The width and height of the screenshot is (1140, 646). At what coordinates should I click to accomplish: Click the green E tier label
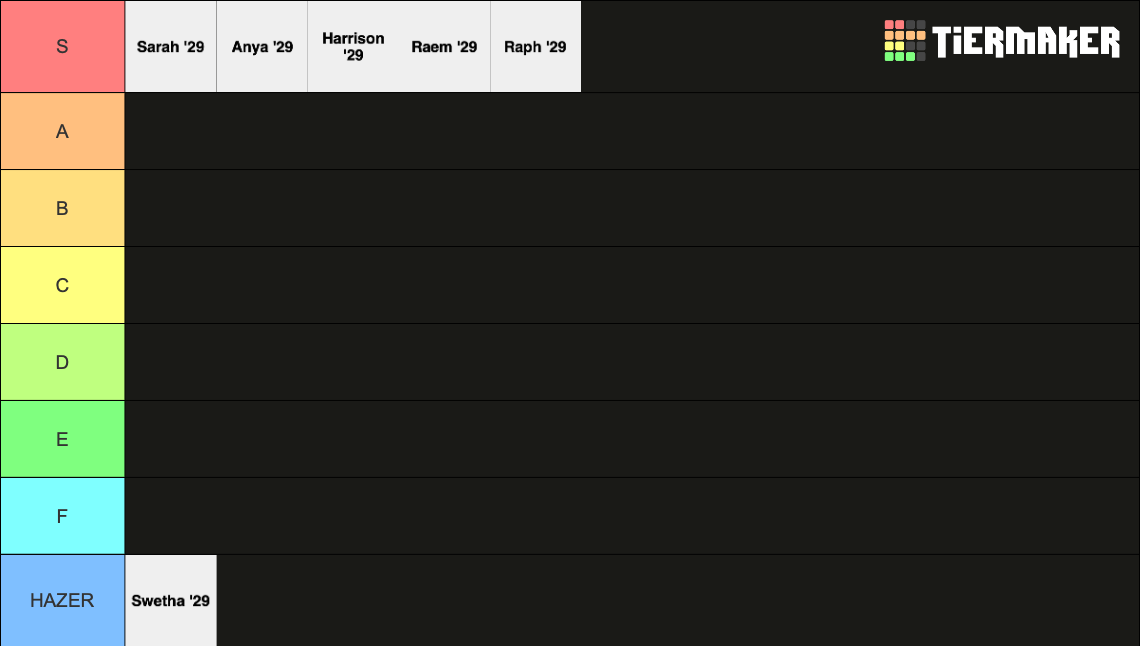(63, 439)
